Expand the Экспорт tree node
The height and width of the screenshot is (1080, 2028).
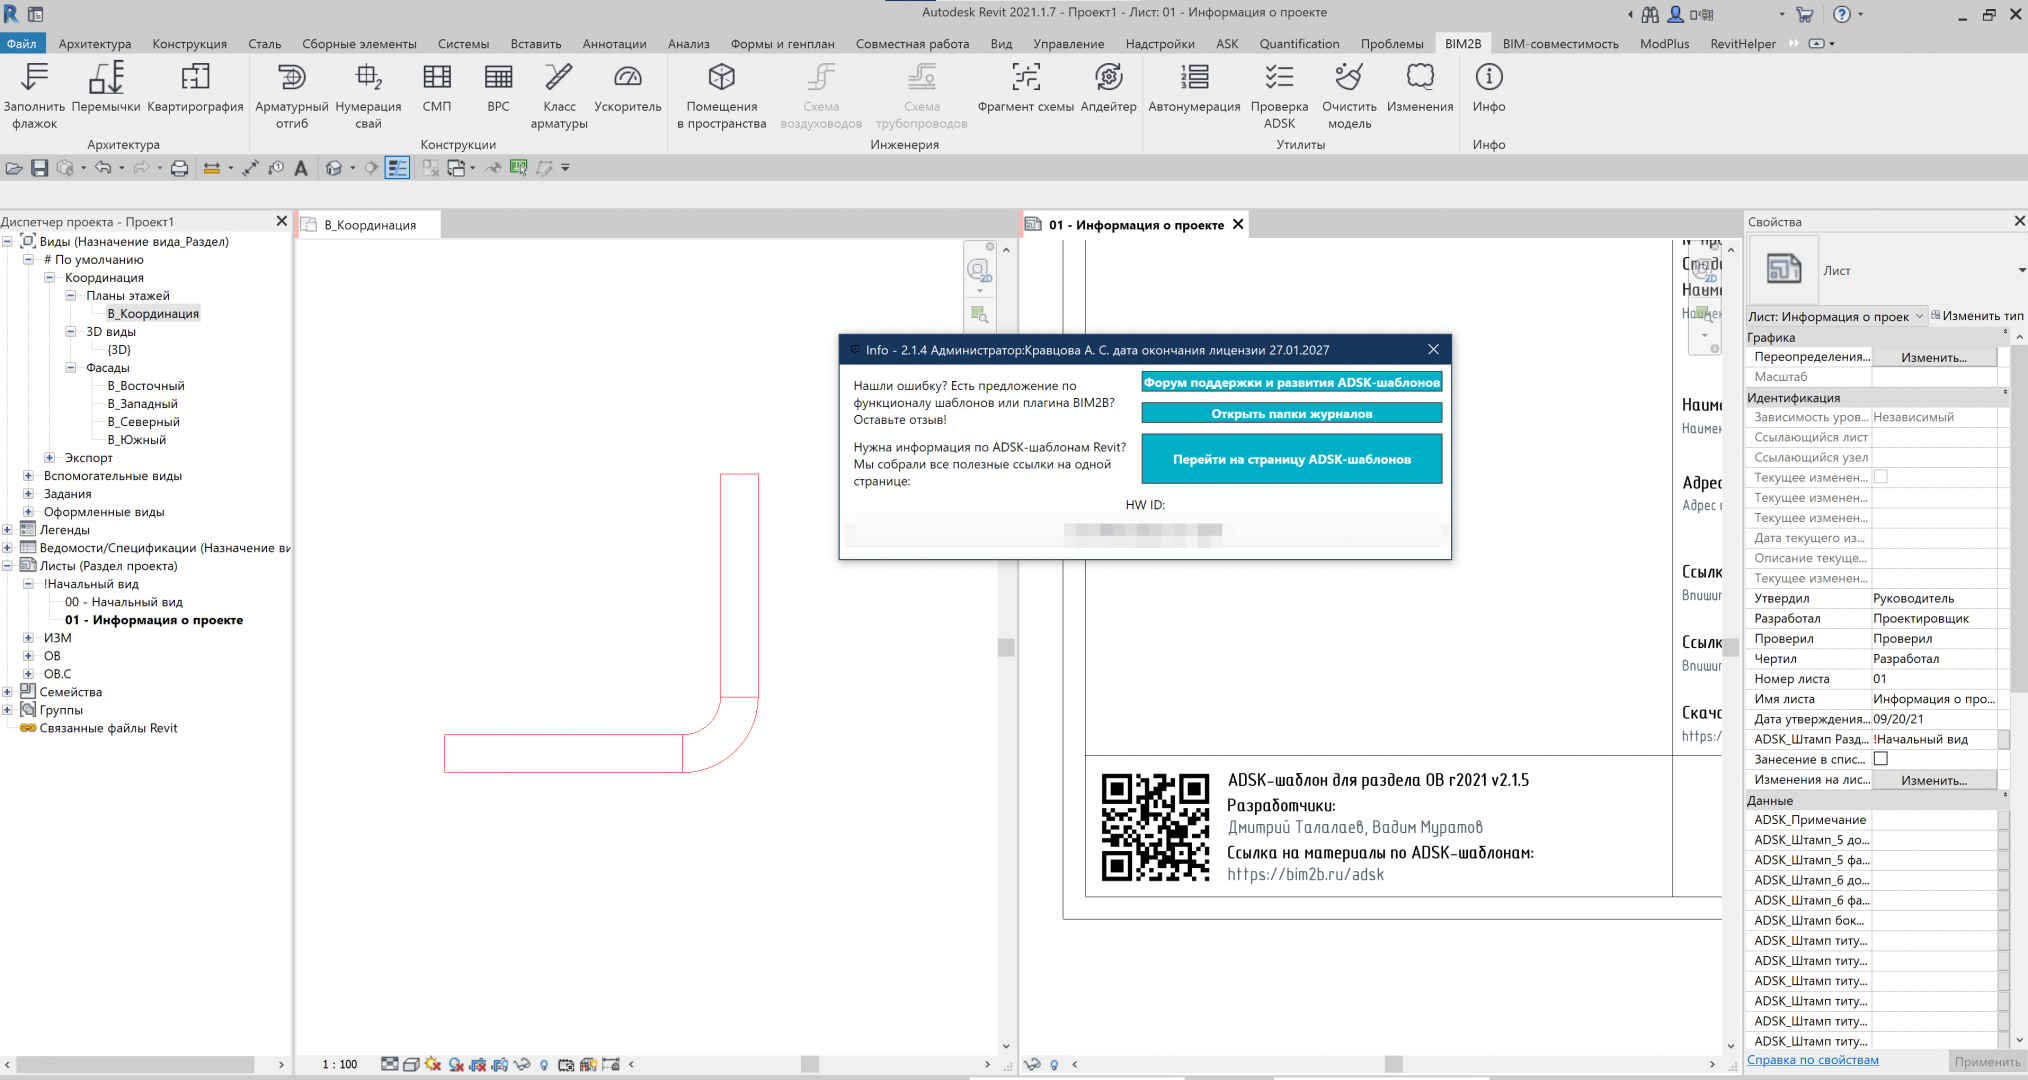(50, 458)
